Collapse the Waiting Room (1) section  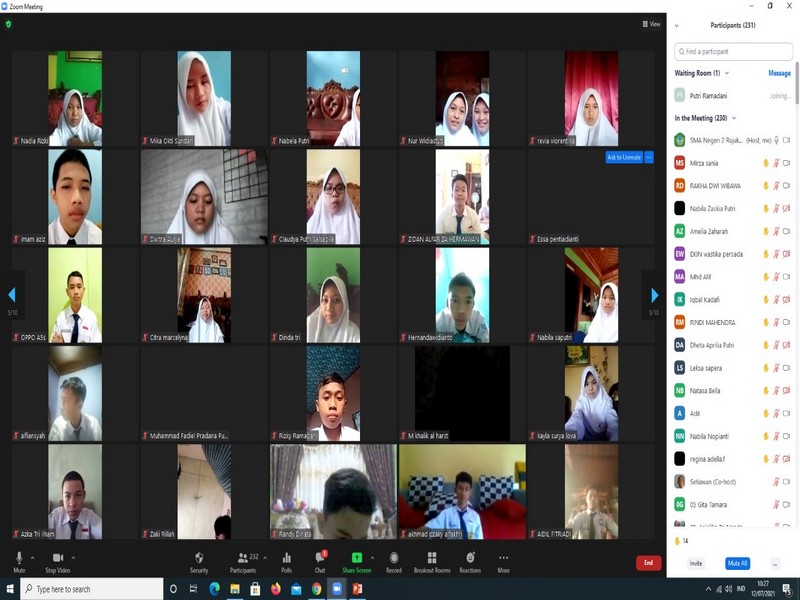(x=727, y=73)
